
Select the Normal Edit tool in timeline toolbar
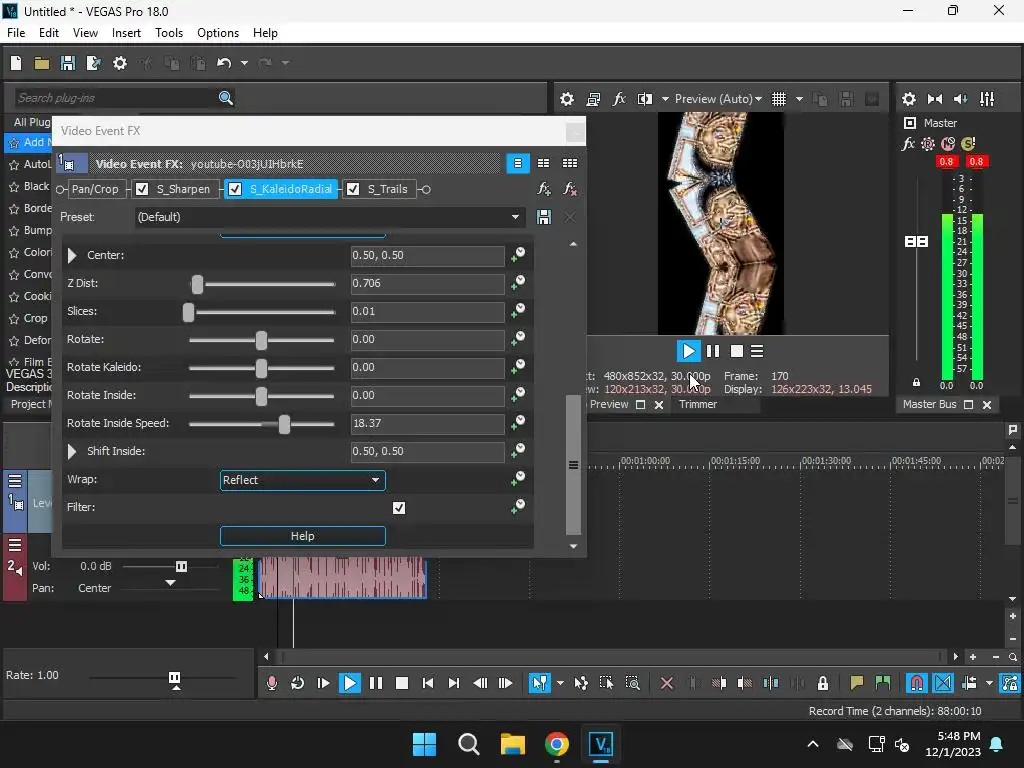(539, 683)
